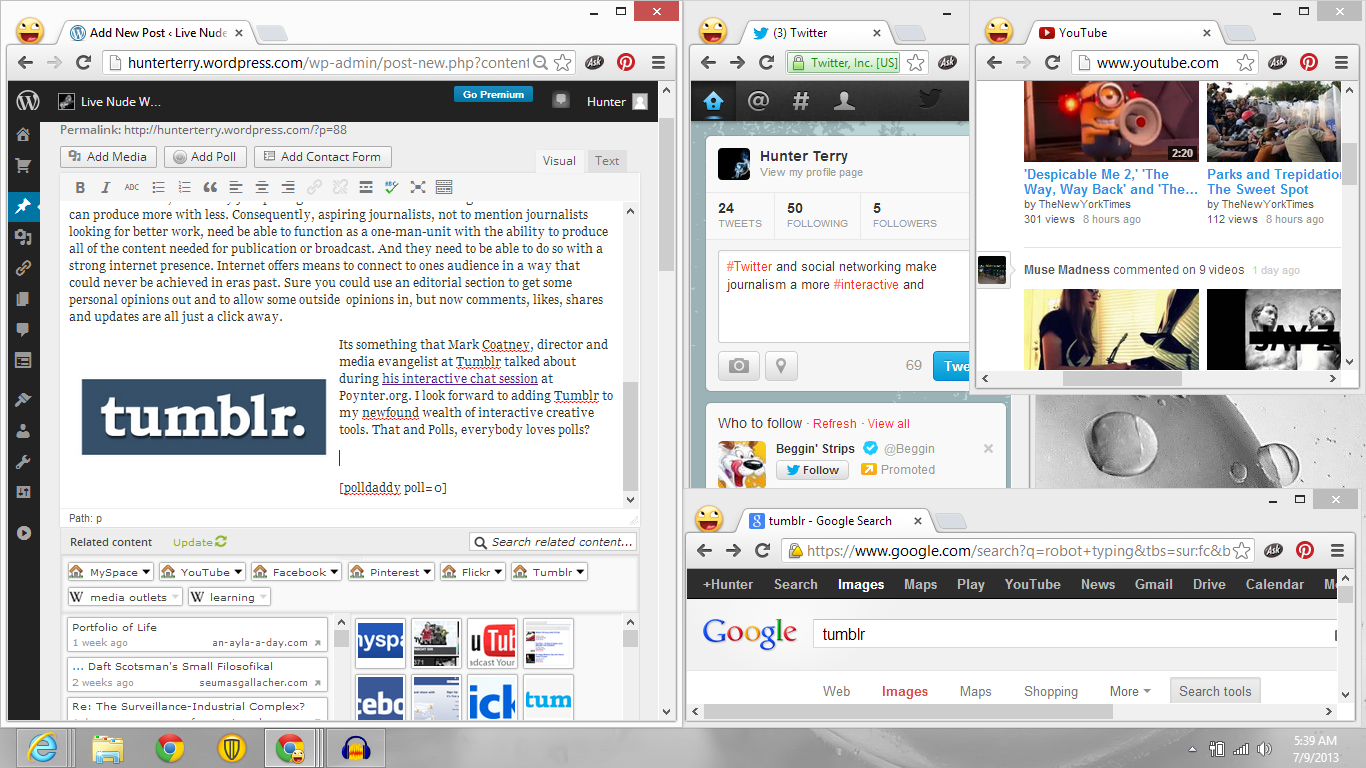Select Maps in the Google top bar
1366x768 pixels.
click(920, 584)
